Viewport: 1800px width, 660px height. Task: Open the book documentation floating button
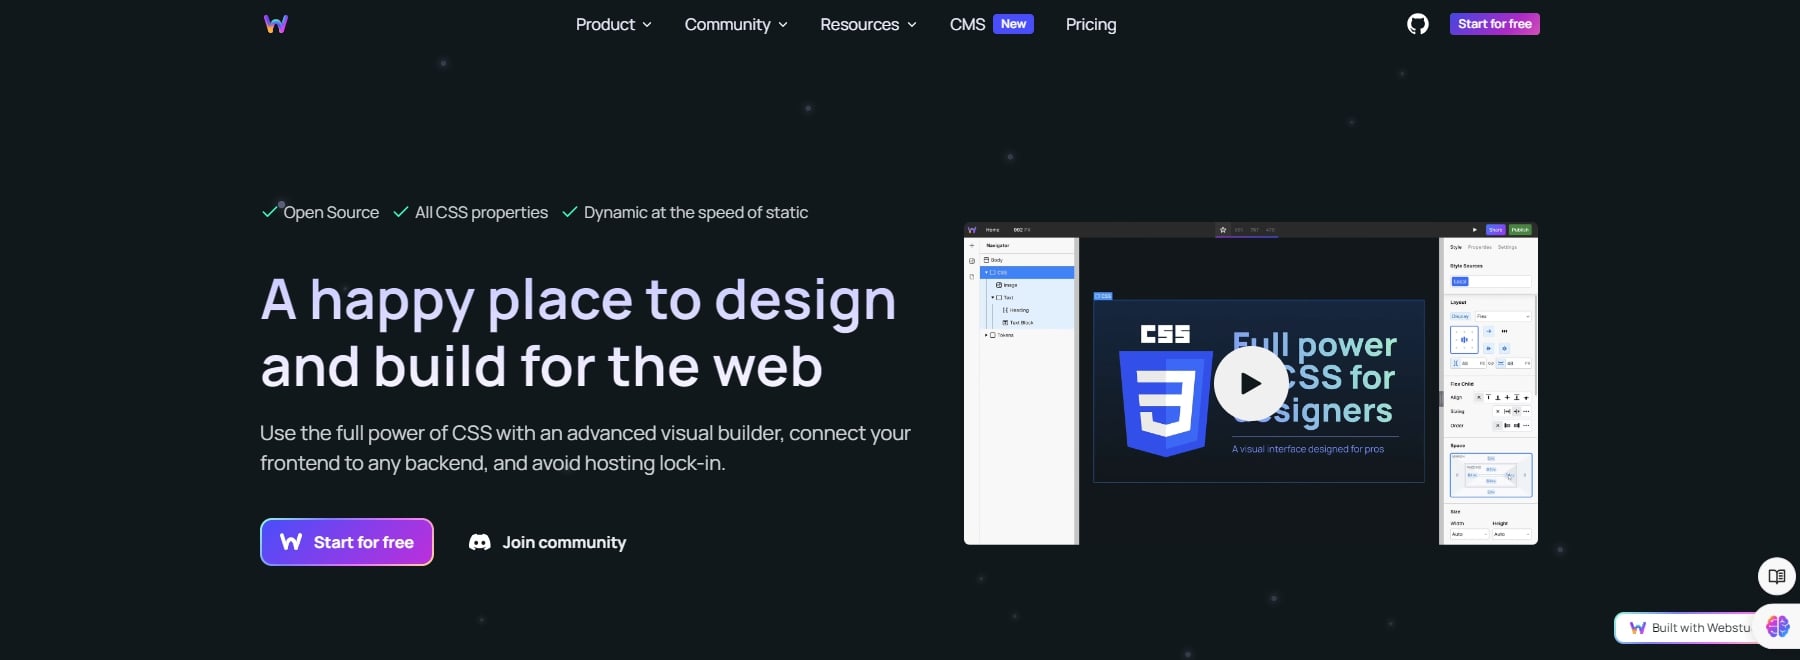pos(1777,576)
